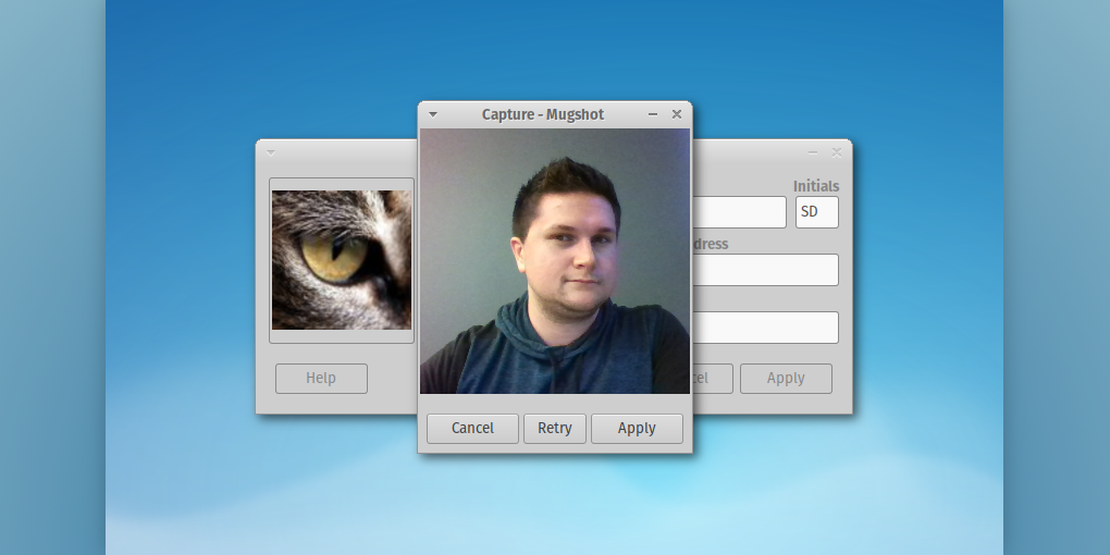Click the cat eye profile picture
Image resolution: width=1110 pixels, height=555 pixels.
341,260
